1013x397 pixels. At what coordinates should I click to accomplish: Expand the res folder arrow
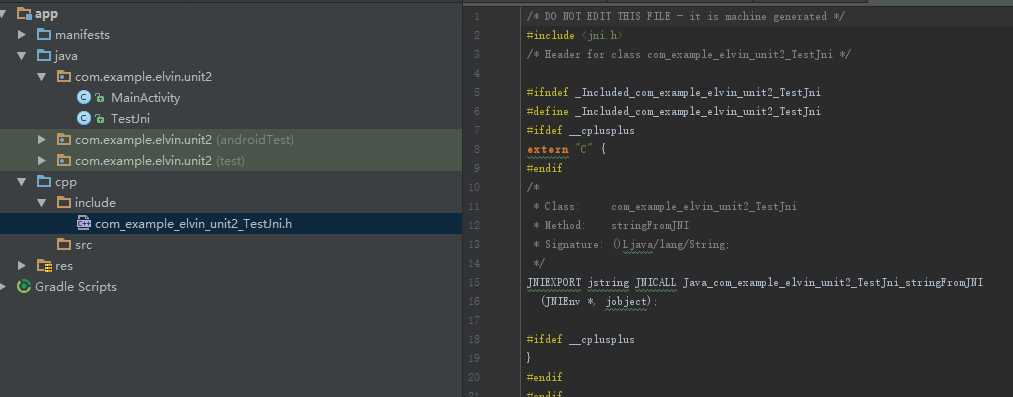point(22,266)
